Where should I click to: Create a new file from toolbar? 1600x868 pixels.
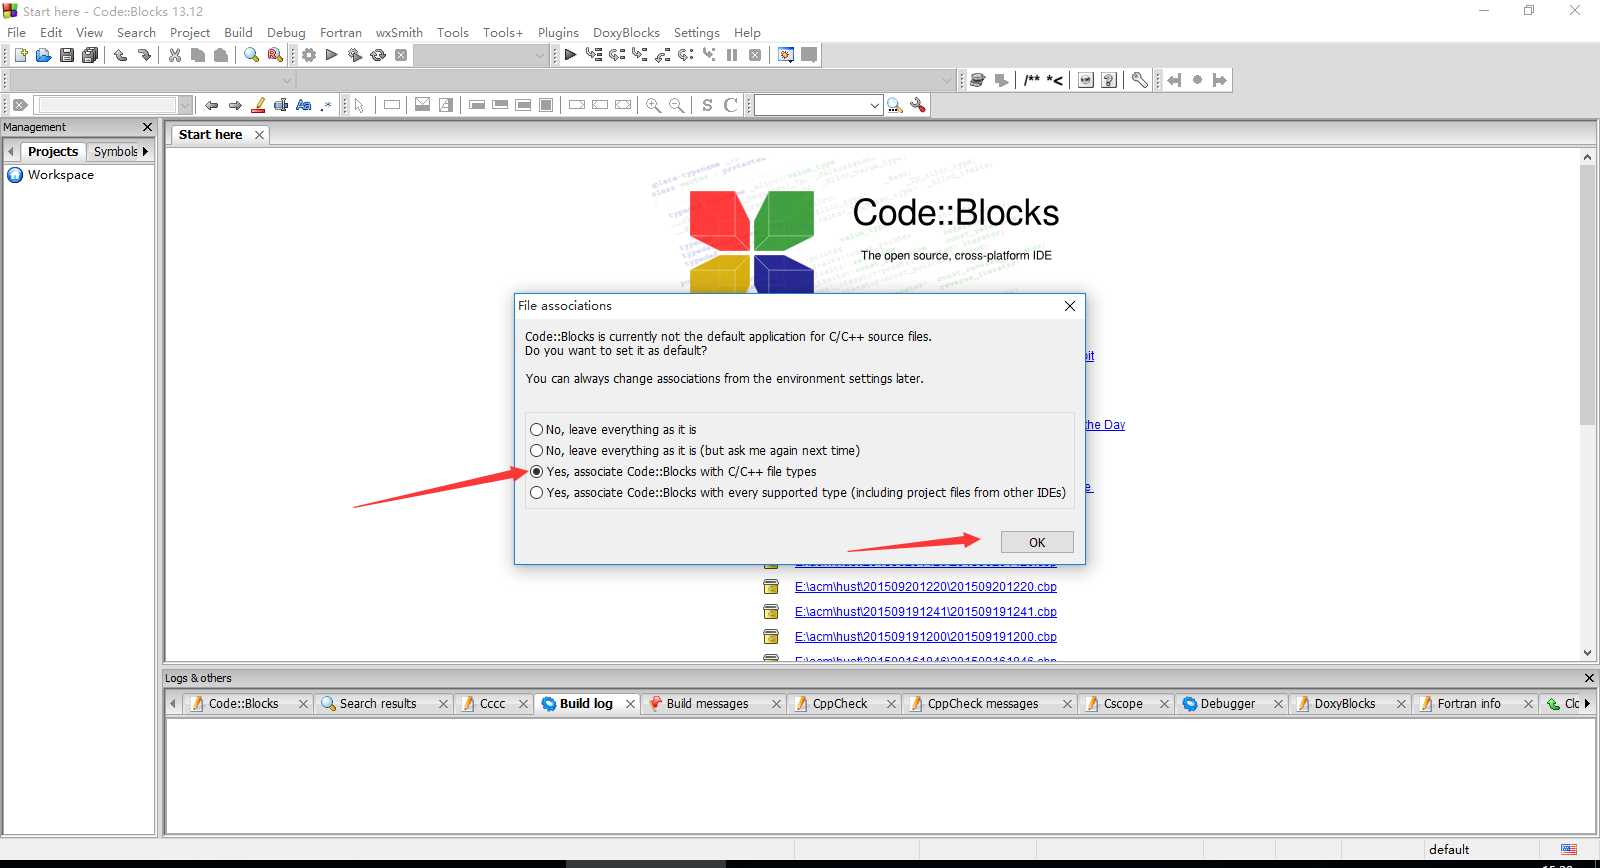20,55
